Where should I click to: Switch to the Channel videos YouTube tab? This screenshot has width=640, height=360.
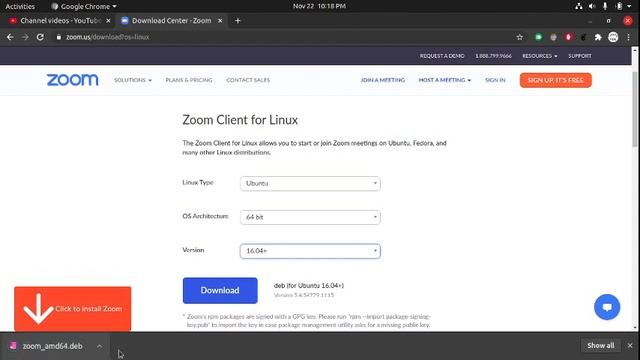pos(59,20)
